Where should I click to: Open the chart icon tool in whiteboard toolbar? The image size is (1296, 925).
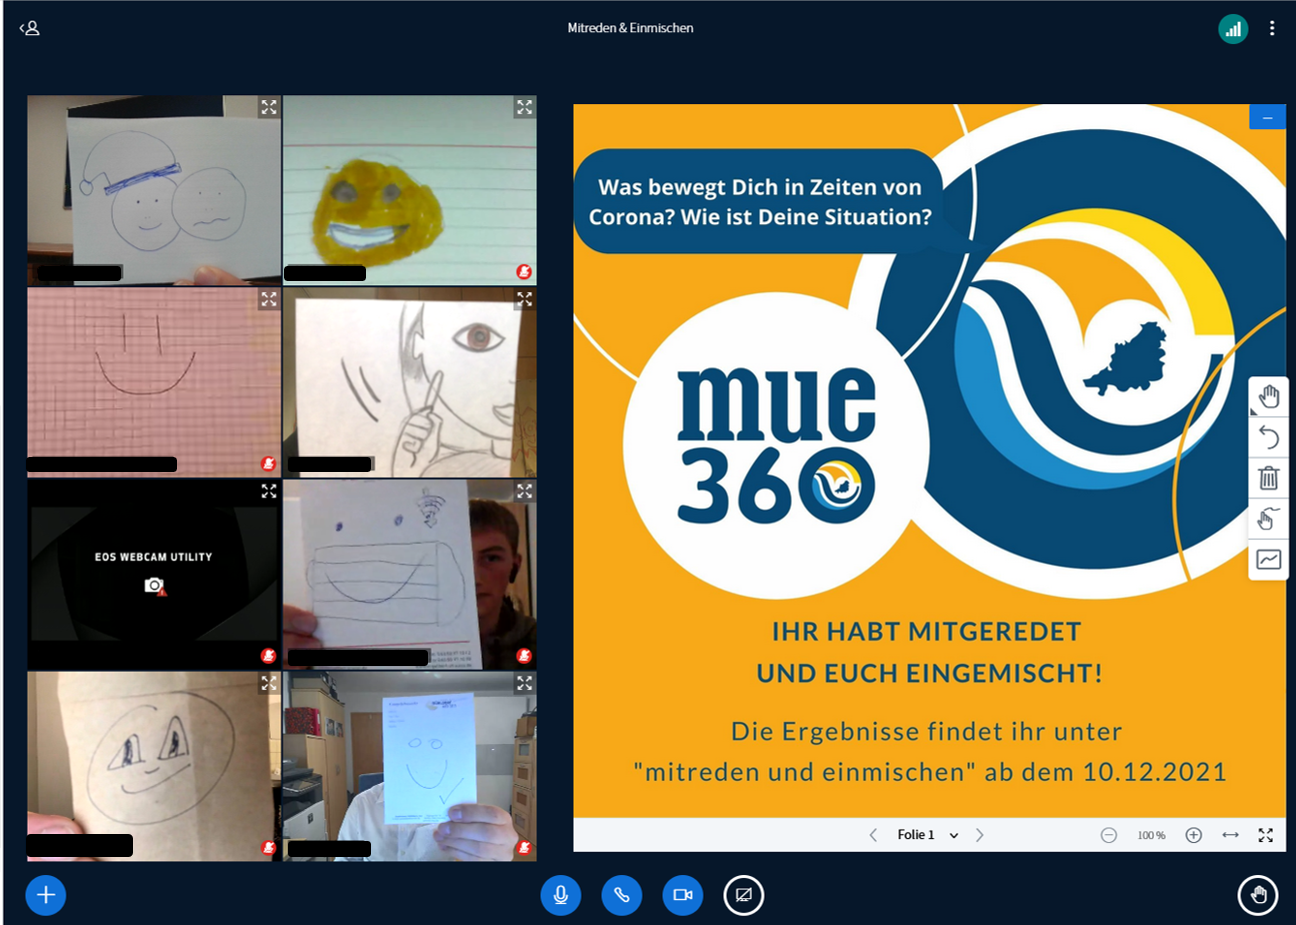[x=1269, y=559]
